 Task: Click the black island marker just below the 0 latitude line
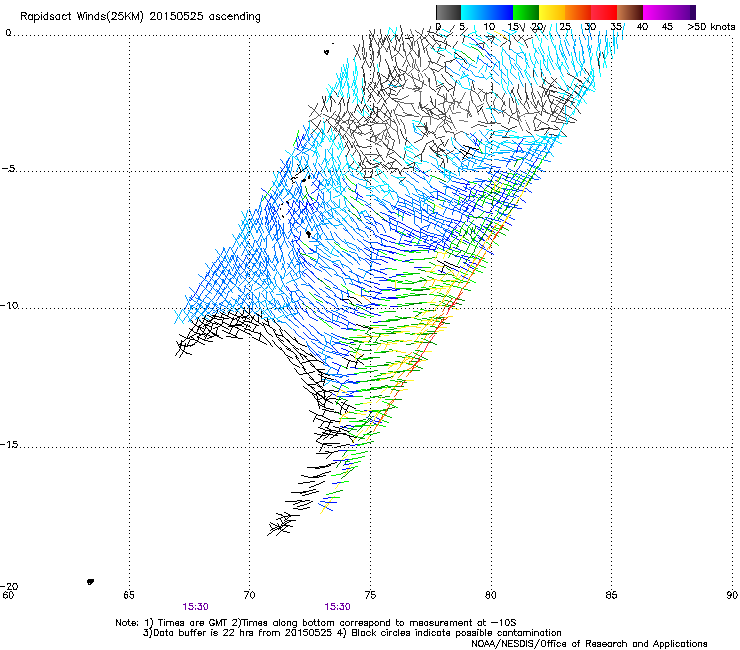pyautogui.click(x=327, y=52)
